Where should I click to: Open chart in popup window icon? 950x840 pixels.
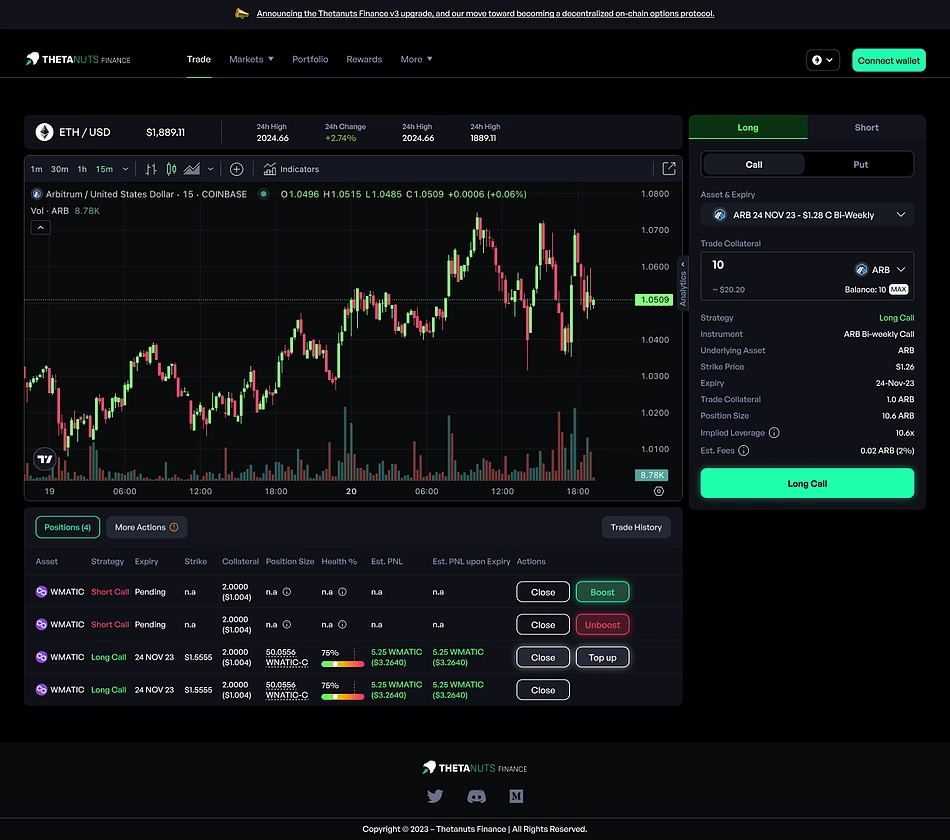click(668, 168)
